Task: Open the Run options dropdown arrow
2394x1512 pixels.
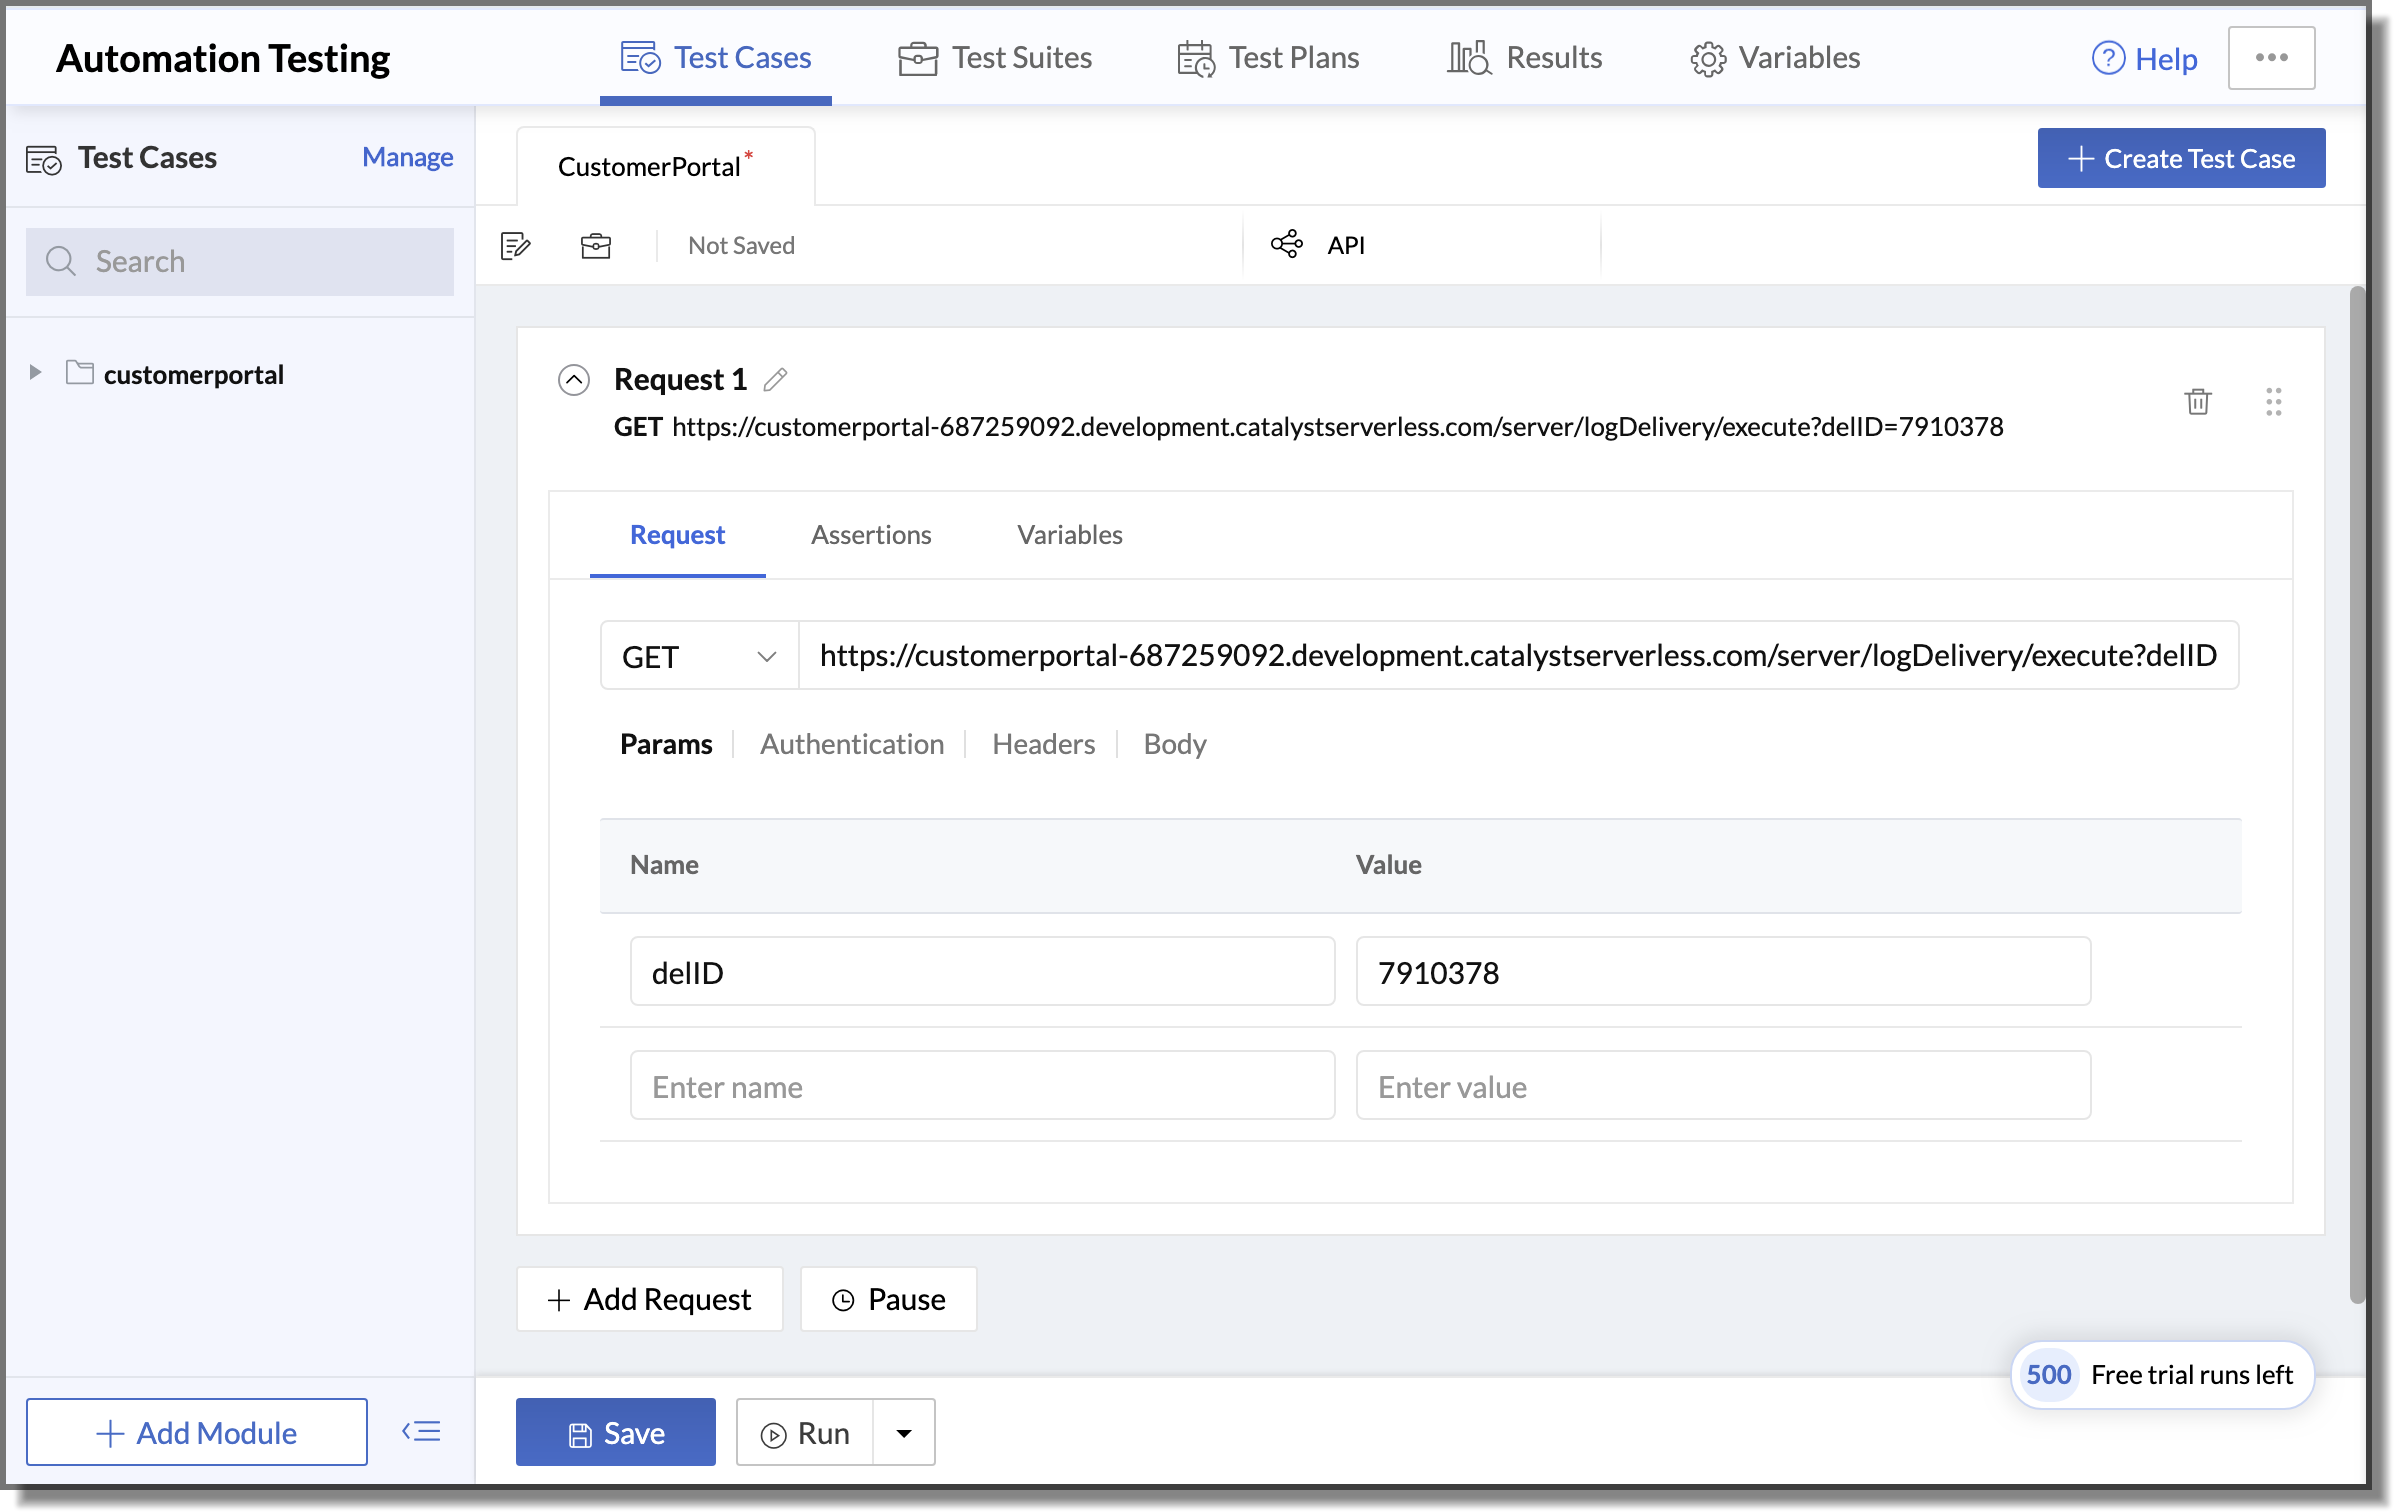Action: [904, 1433]
